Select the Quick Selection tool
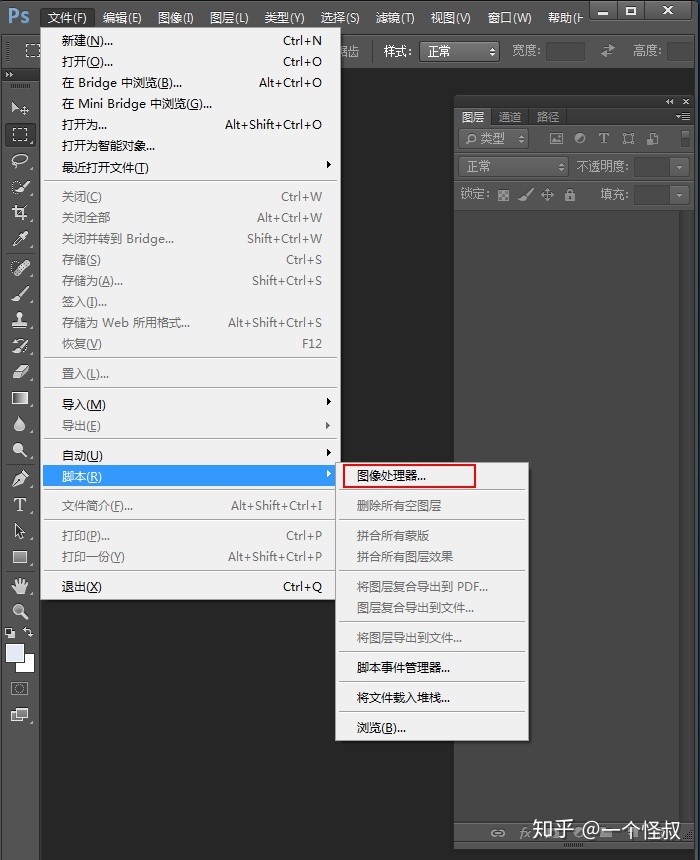 coord(20,186)
